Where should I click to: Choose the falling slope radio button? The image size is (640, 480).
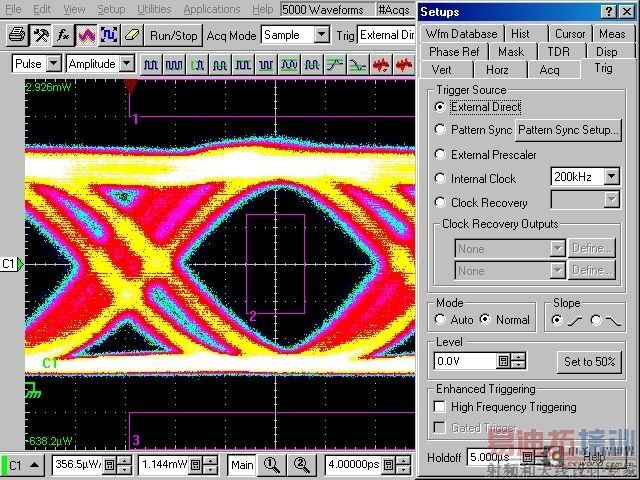[x=596, y=320]
